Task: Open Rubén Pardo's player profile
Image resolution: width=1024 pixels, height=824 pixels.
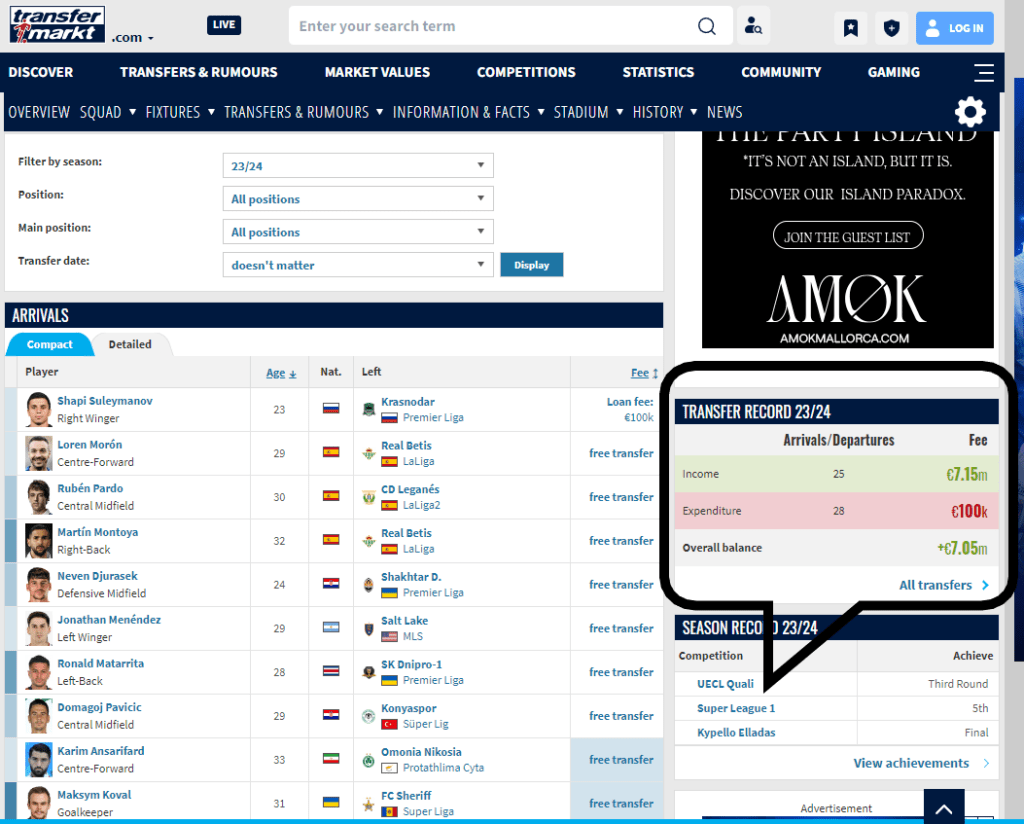Action: (90, 488)
